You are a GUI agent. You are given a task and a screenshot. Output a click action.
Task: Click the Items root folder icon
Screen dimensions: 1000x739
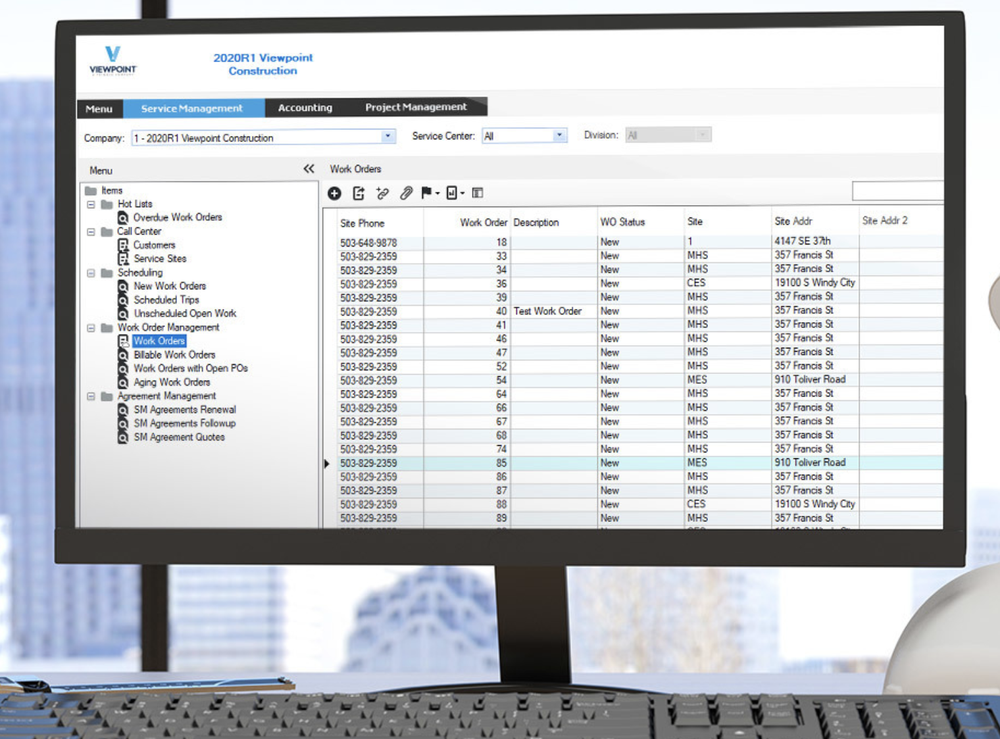91,191
